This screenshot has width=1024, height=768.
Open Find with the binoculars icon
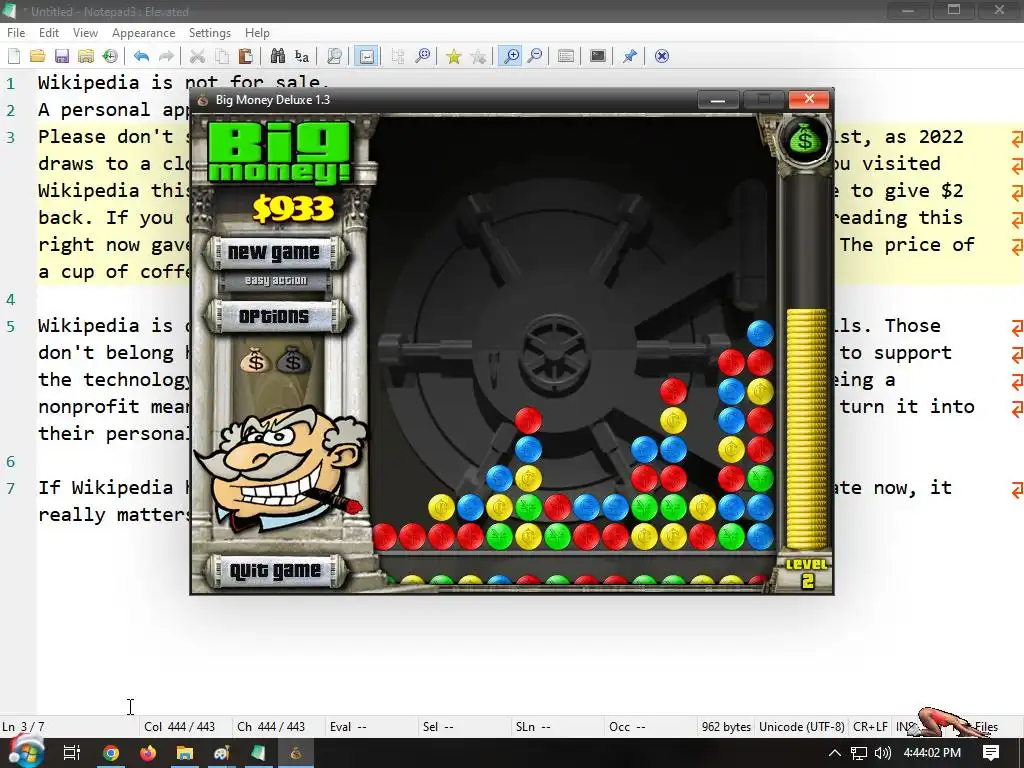[x=278, y=56]
